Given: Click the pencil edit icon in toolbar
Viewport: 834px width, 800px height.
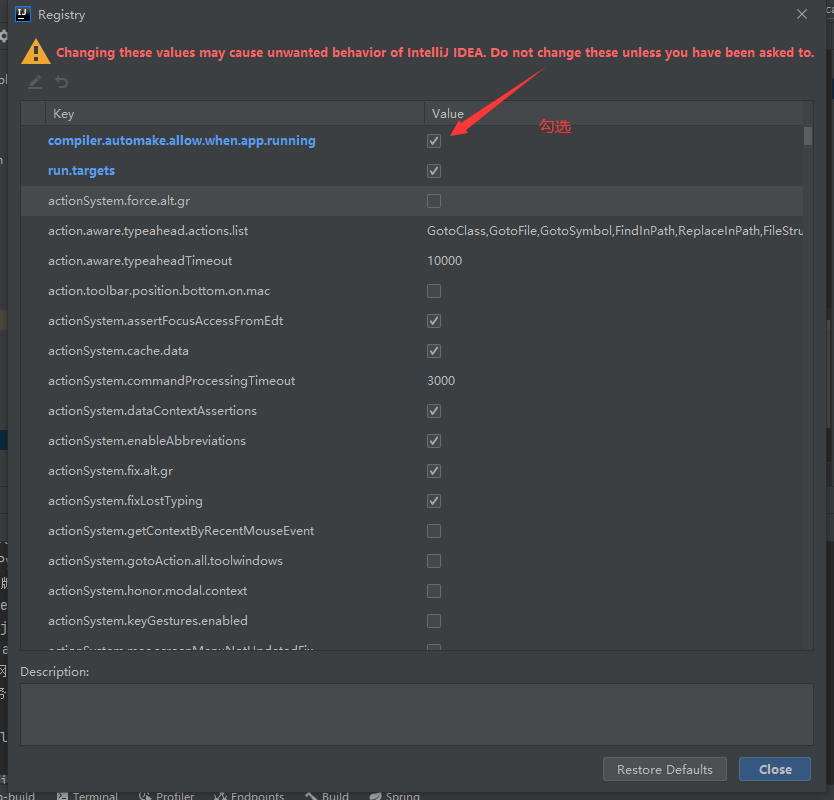Looking at the screenshot, I should (x=35, y=82).
